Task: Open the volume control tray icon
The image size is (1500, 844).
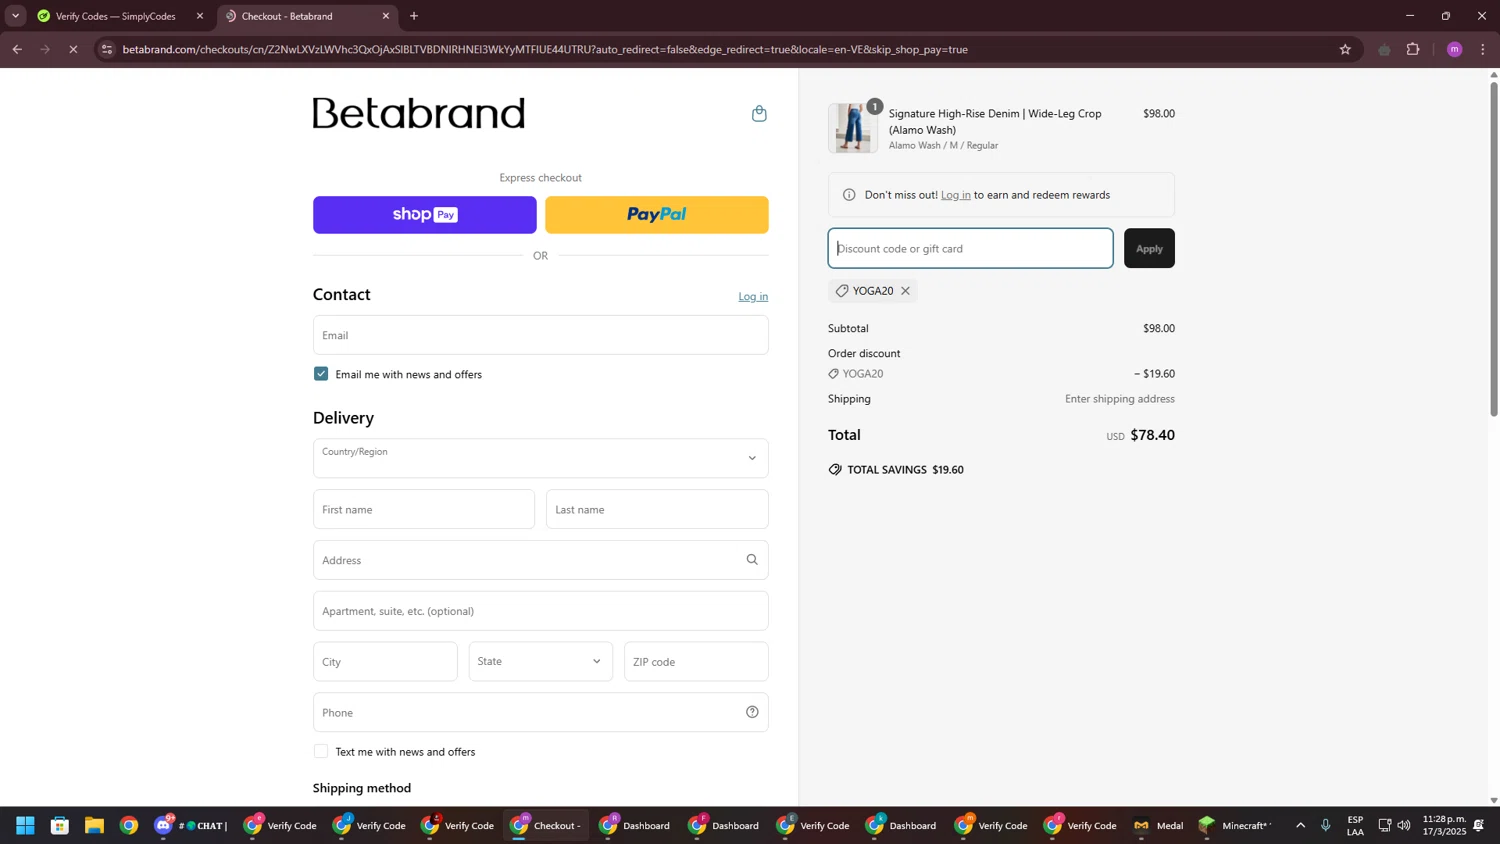Action: pyautogui.click(x=1404, y=826)
